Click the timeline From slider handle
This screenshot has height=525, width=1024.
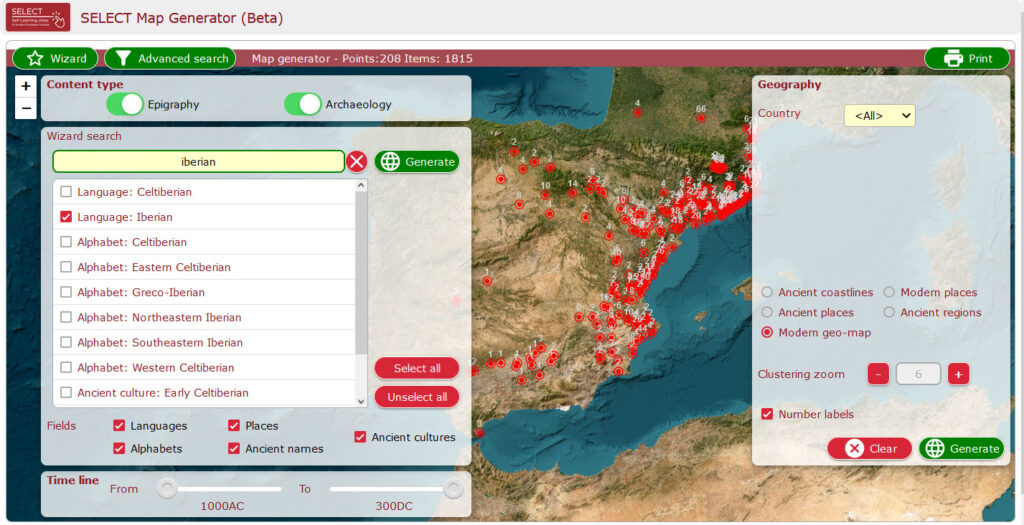point(168,489)
